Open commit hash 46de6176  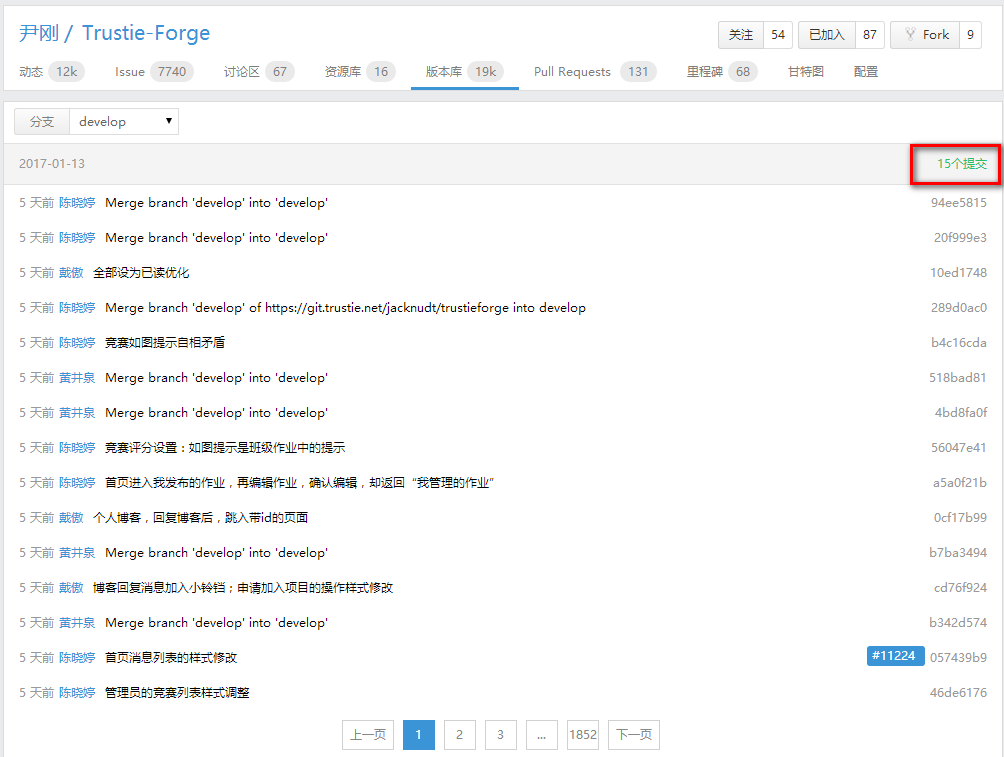[958, 692]
